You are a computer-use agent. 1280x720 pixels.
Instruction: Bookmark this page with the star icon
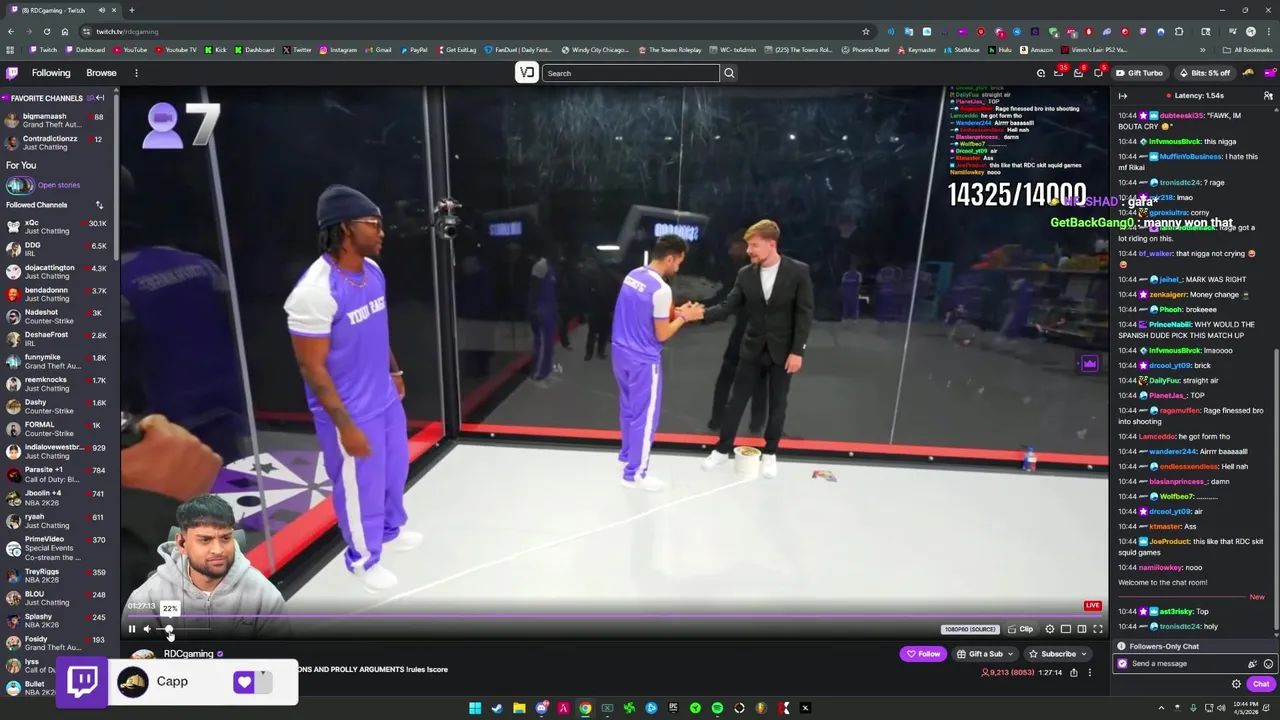(866, 31)
